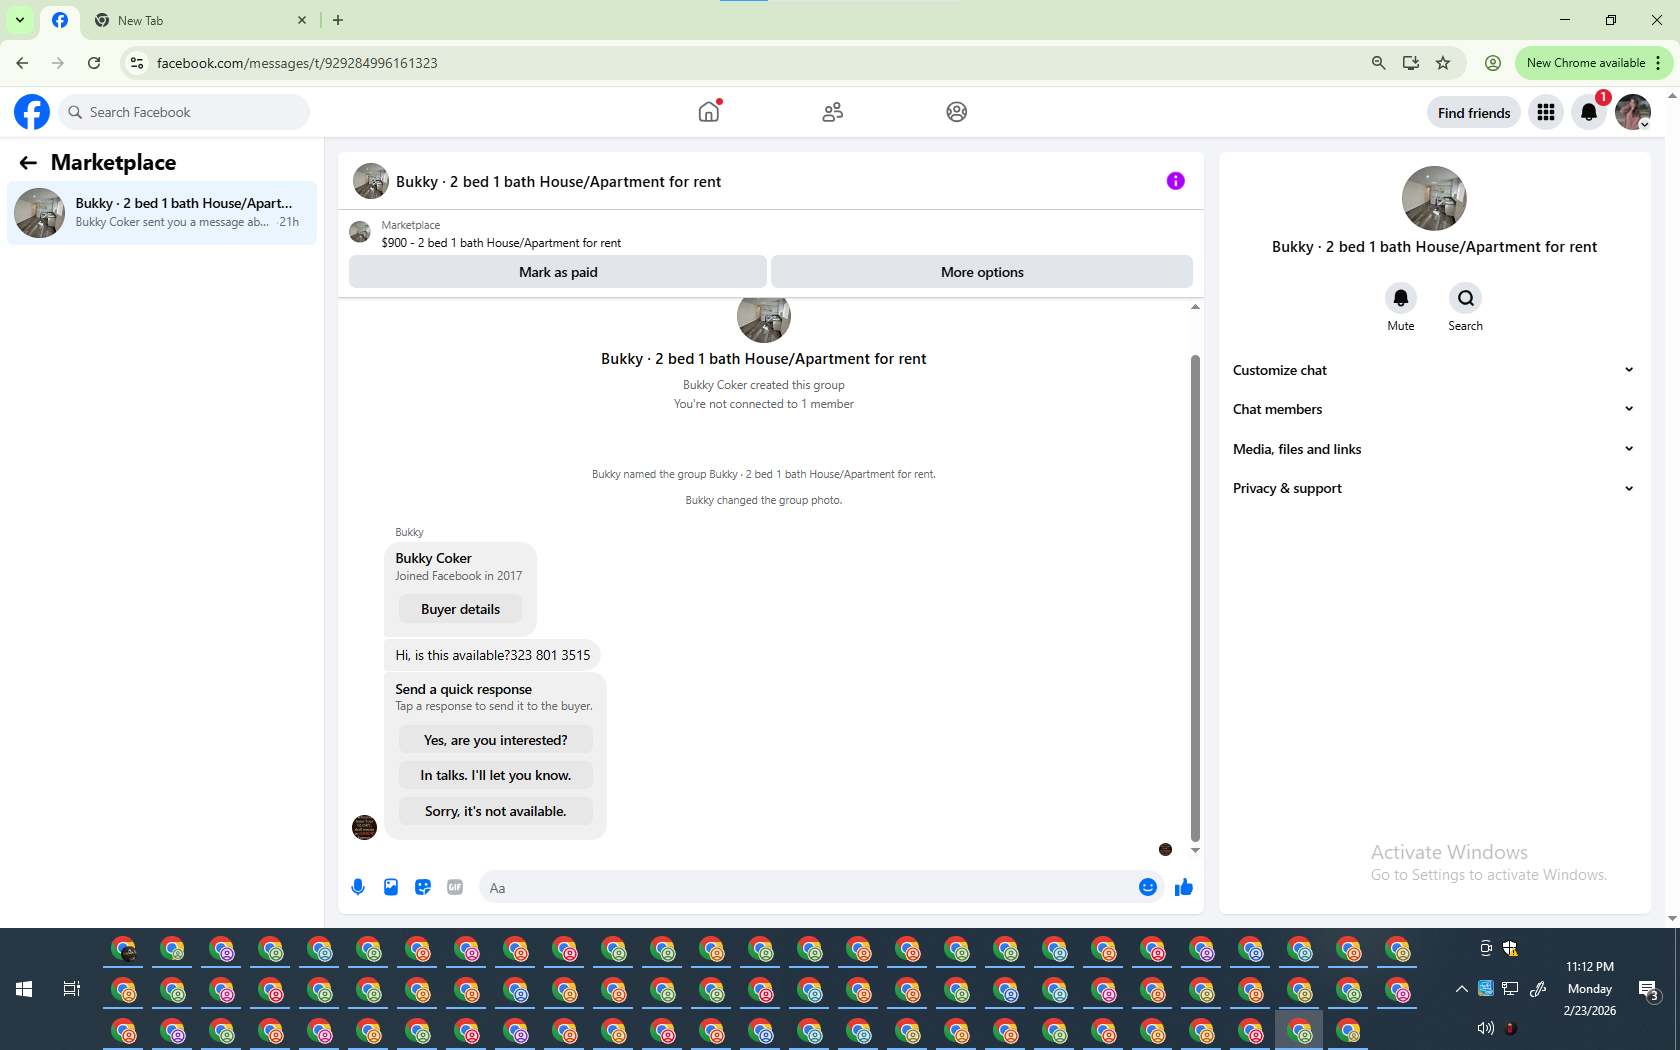Open Windows notification center icon
This screenshot has width=1680, height=1050.
1649,990
